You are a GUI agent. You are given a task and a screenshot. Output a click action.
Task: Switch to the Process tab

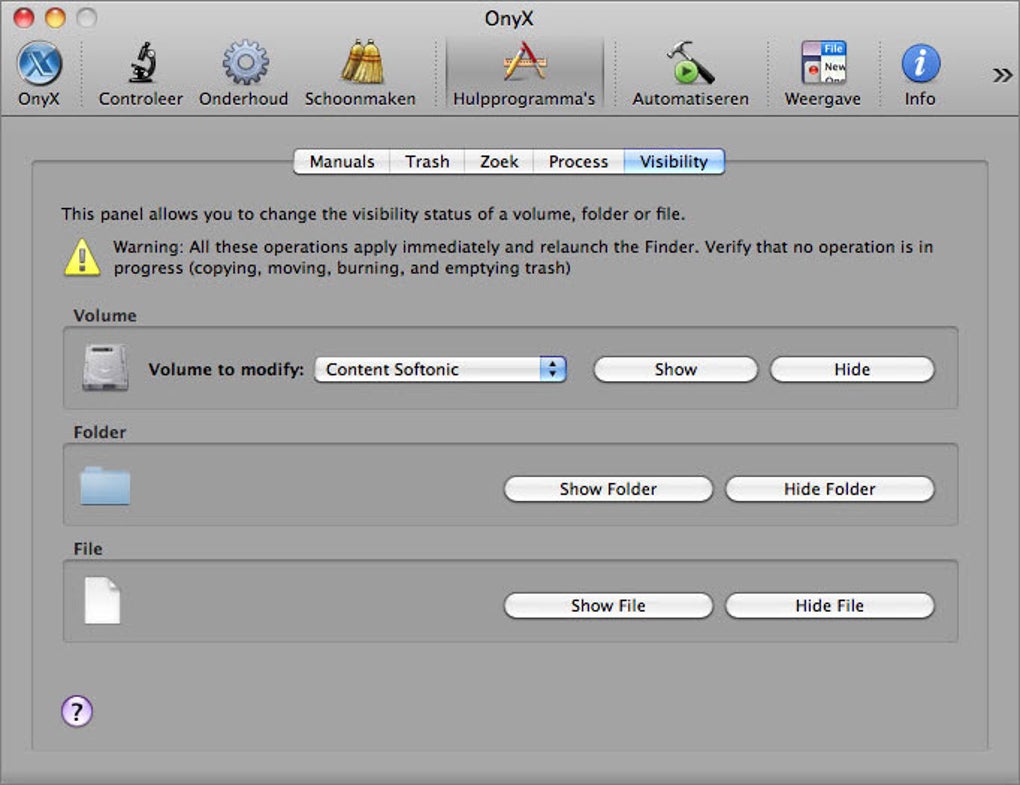pos(578,161)
